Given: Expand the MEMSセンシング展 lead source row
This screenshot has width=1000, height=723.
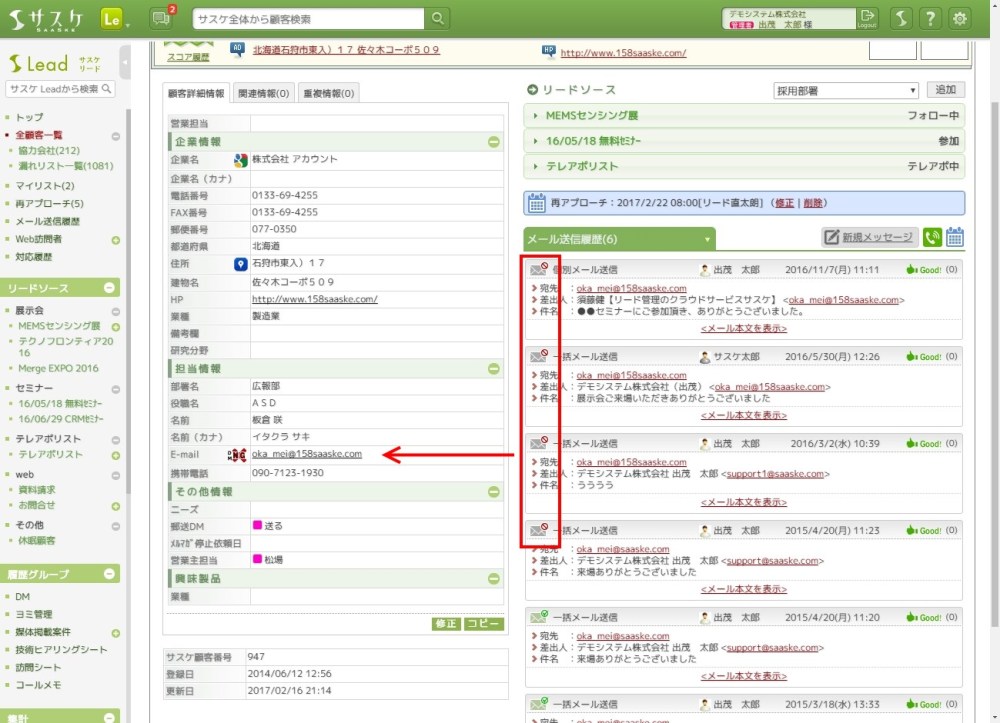Looking at the screenshot, I should coord(536,116).
